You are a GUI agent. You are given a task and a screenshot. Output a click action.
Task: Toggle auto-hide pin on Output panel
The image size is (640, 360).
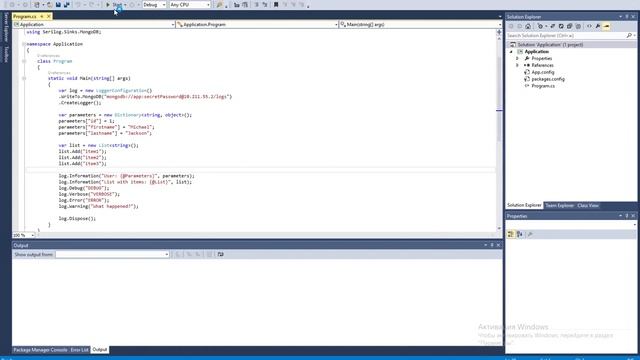pyautogui.click(x=492, y=245)
